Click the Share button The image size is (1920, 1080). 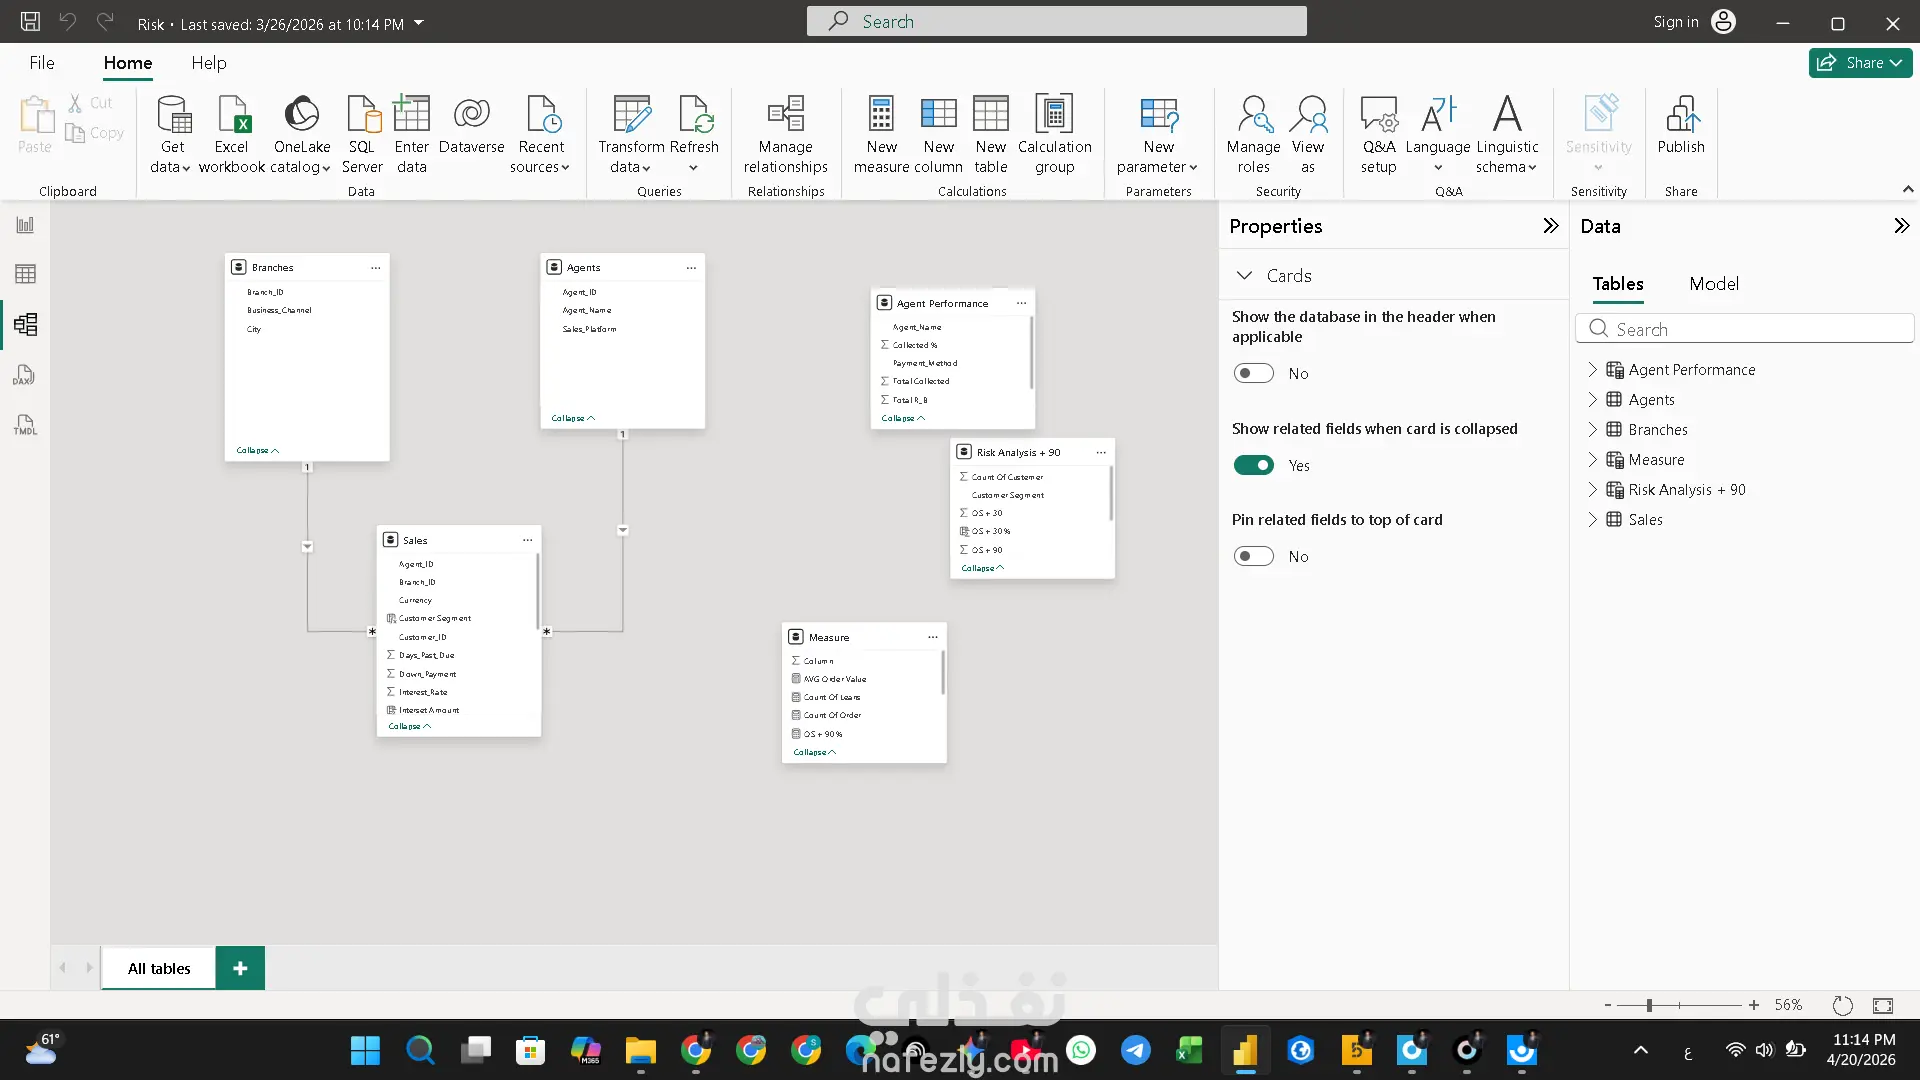[1860, 62]
